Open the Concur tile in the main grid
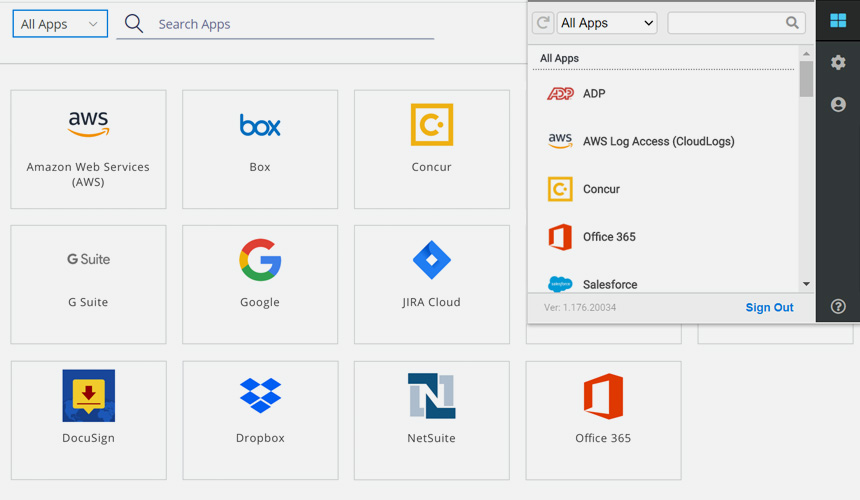The height and width of the screenshot is (500, 860). (432, 149)
